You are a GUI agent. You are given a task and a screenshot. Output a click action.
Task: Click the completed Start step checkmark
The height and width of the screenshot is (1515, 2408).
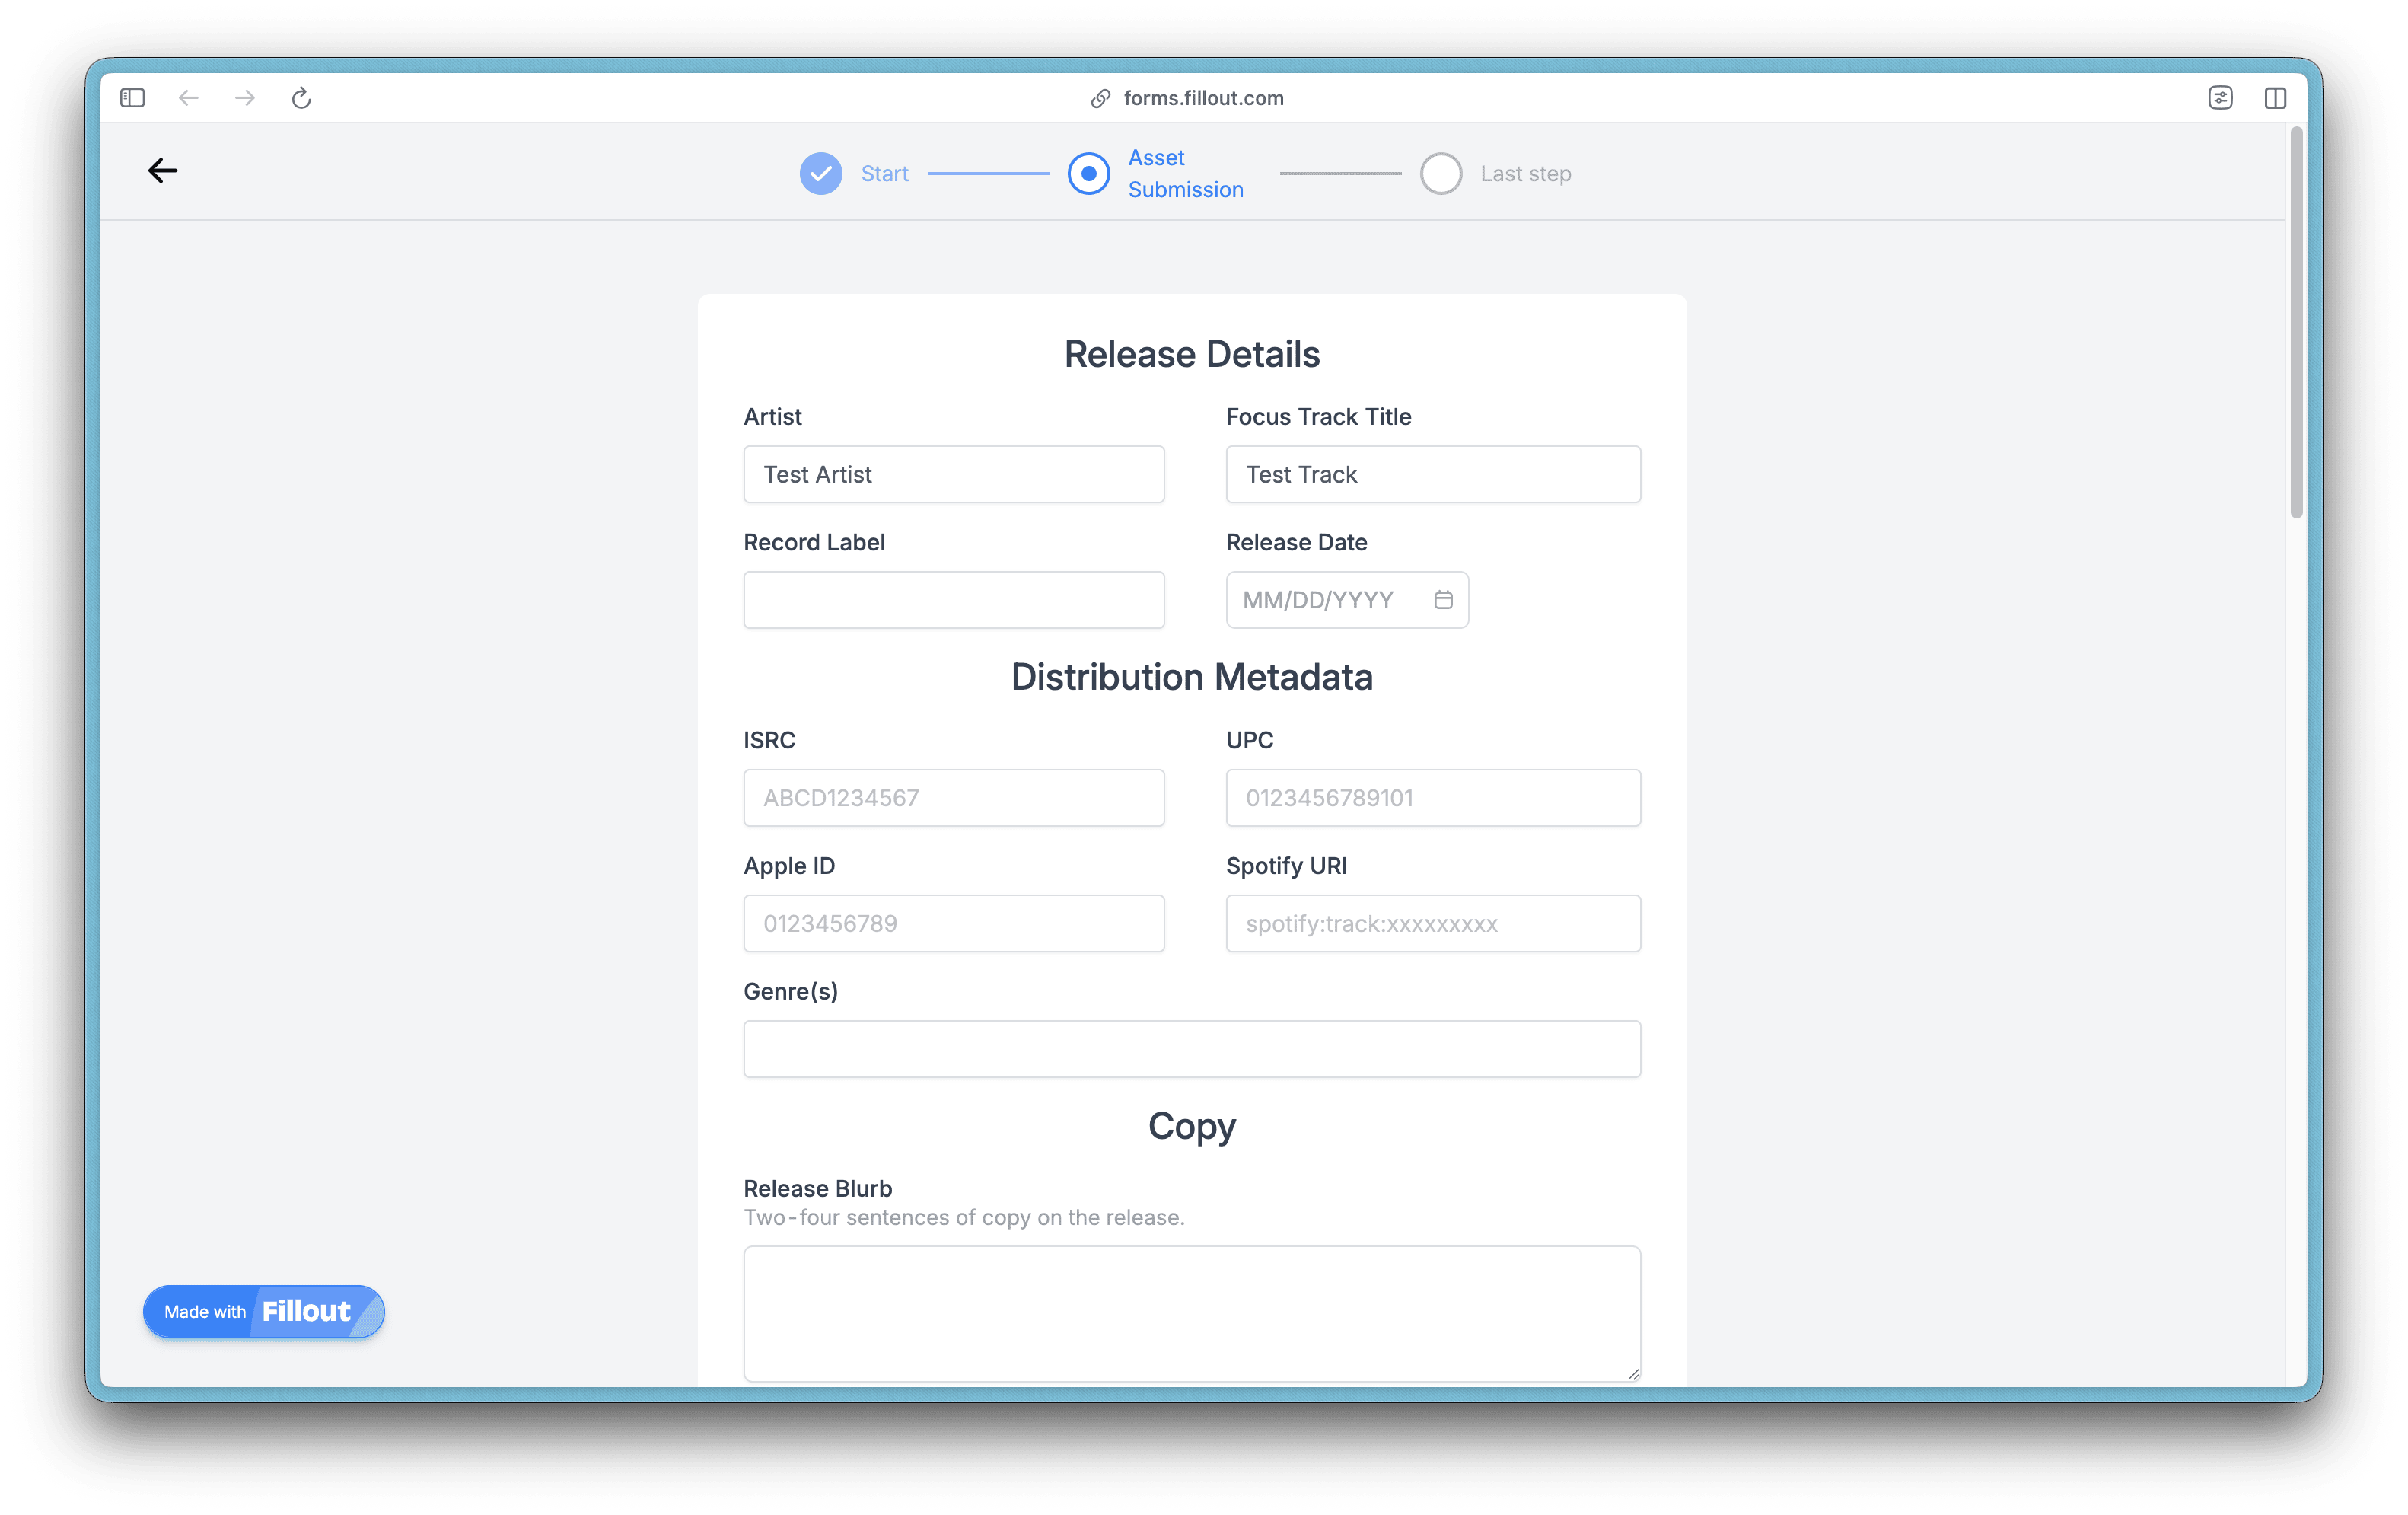pos(820,174)
